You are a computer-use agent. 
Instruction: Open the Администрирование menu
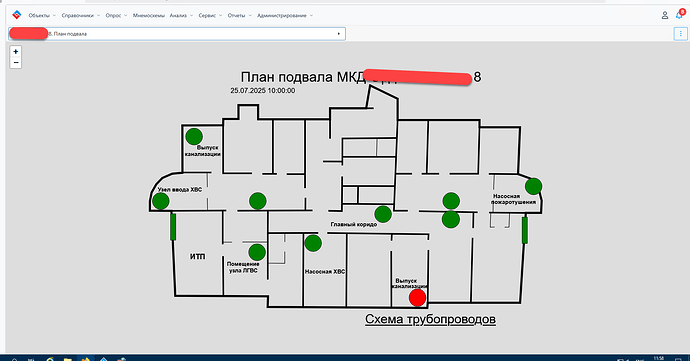point(285,15)
